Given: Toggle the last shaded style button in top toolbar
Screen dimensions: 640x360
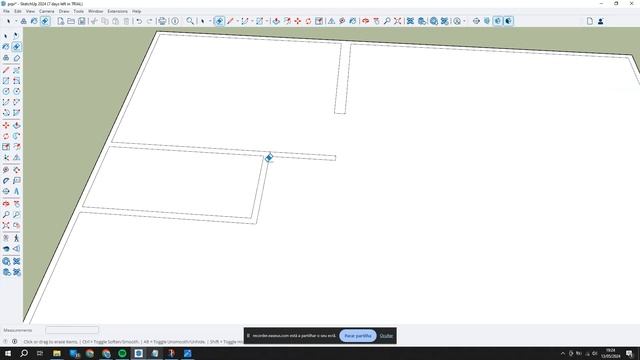Looking at the screenshot, I should click(508, 21).
